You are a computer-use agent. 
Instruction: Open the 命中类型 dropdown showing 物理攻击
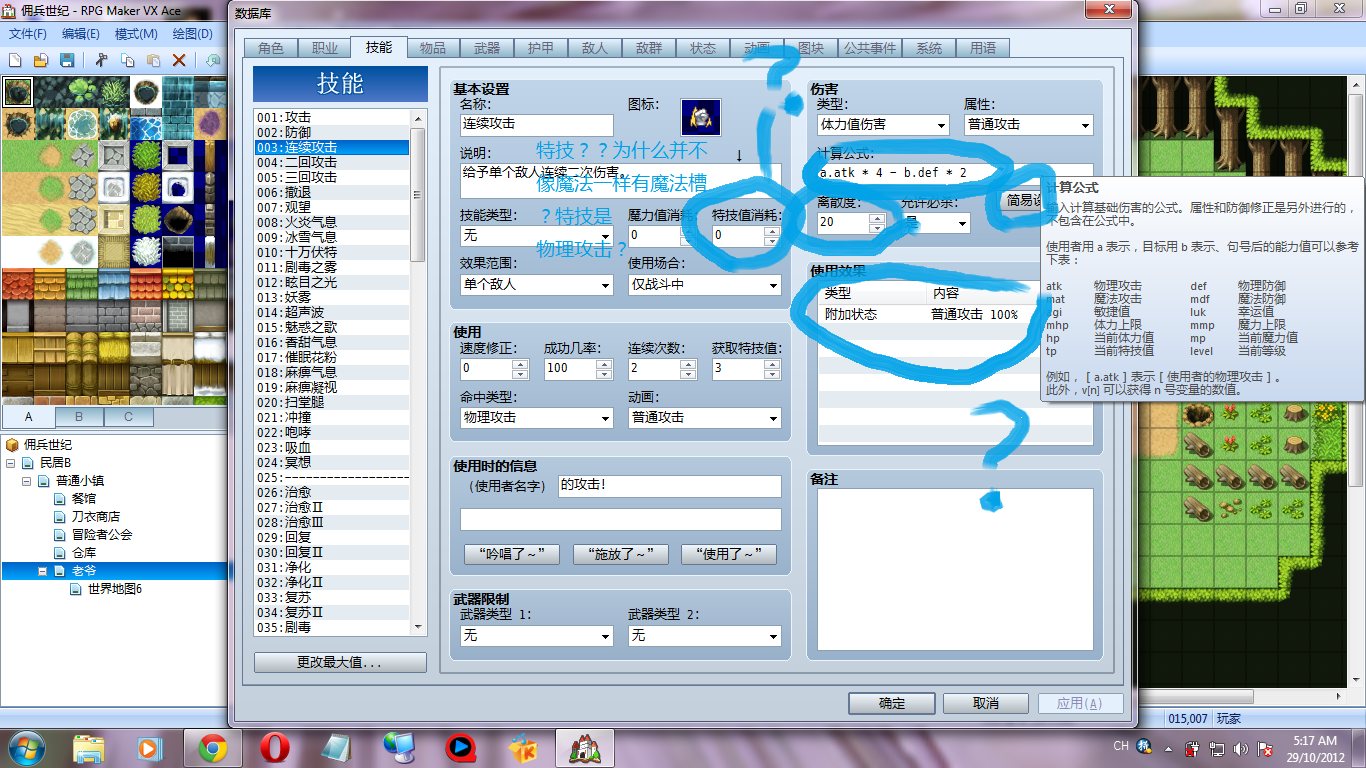coord(536,418)
